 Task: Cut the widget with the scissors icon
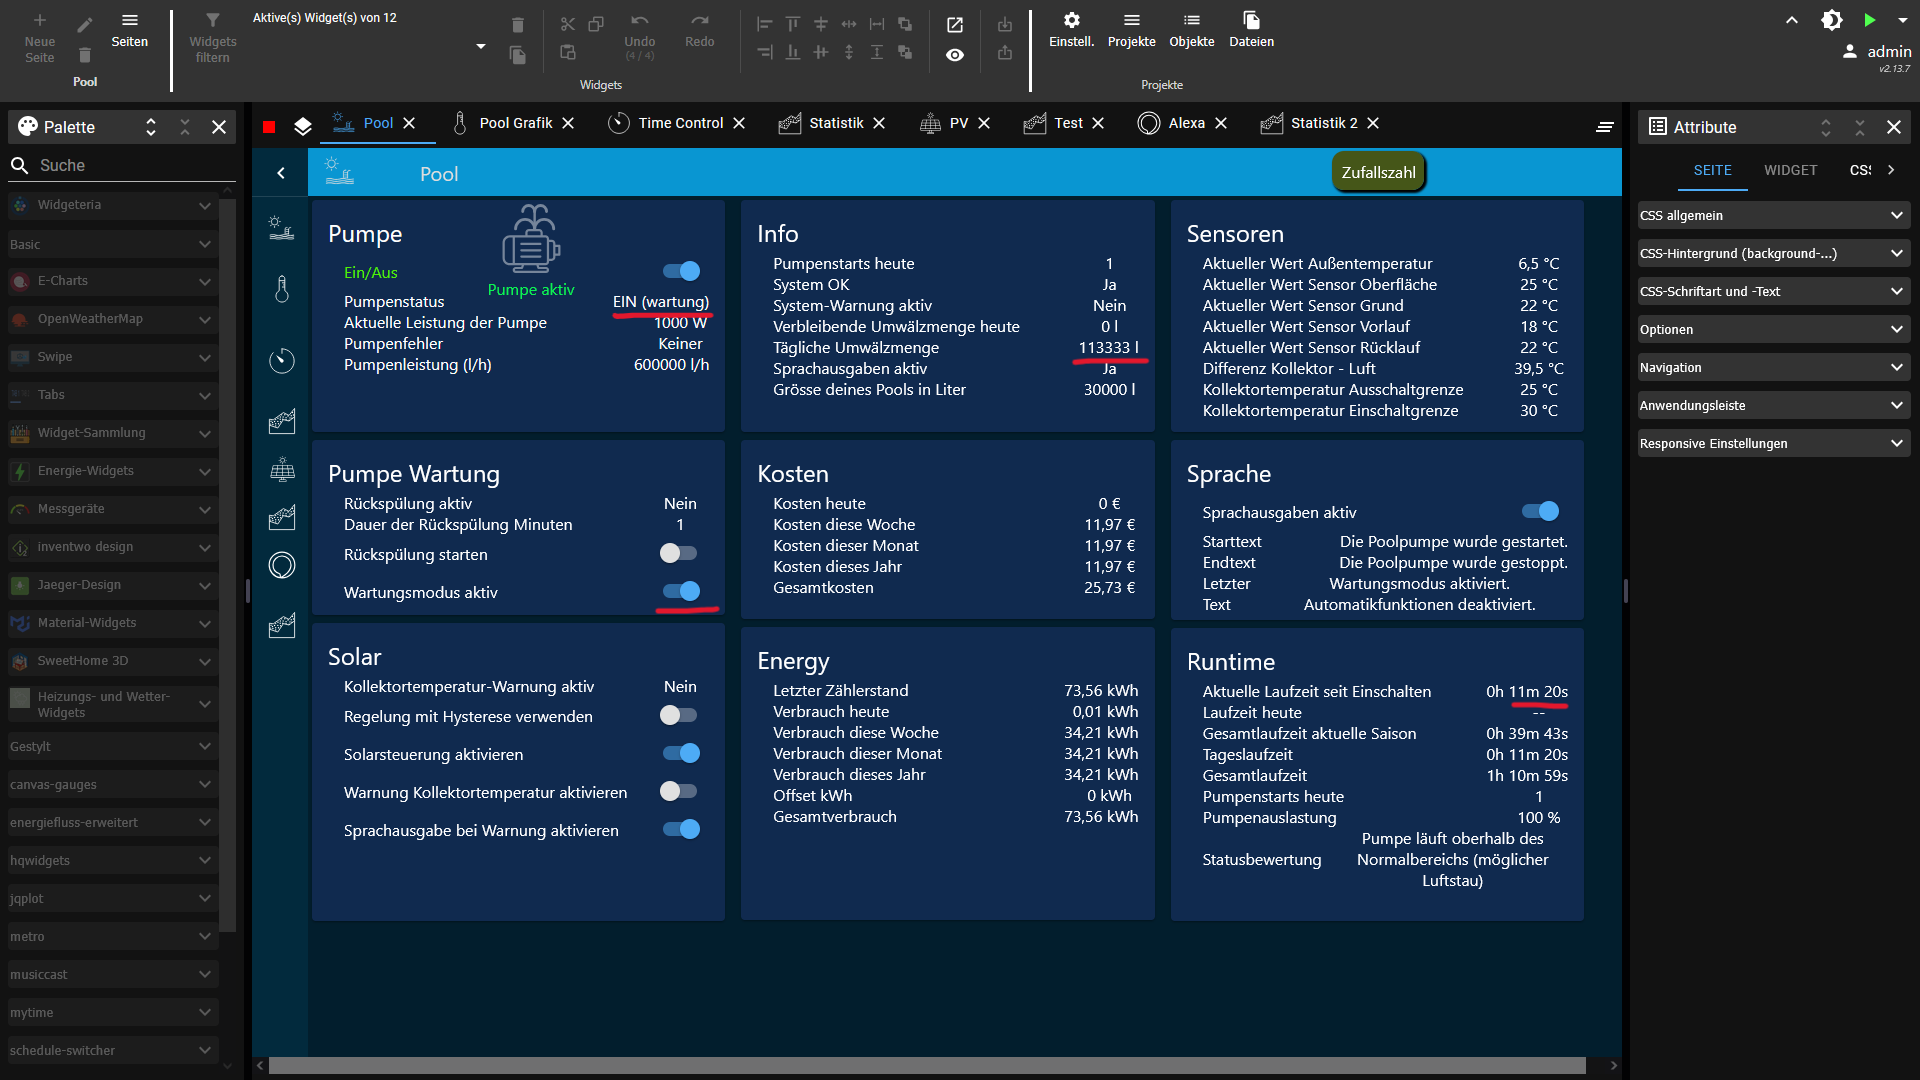point(568,25)
